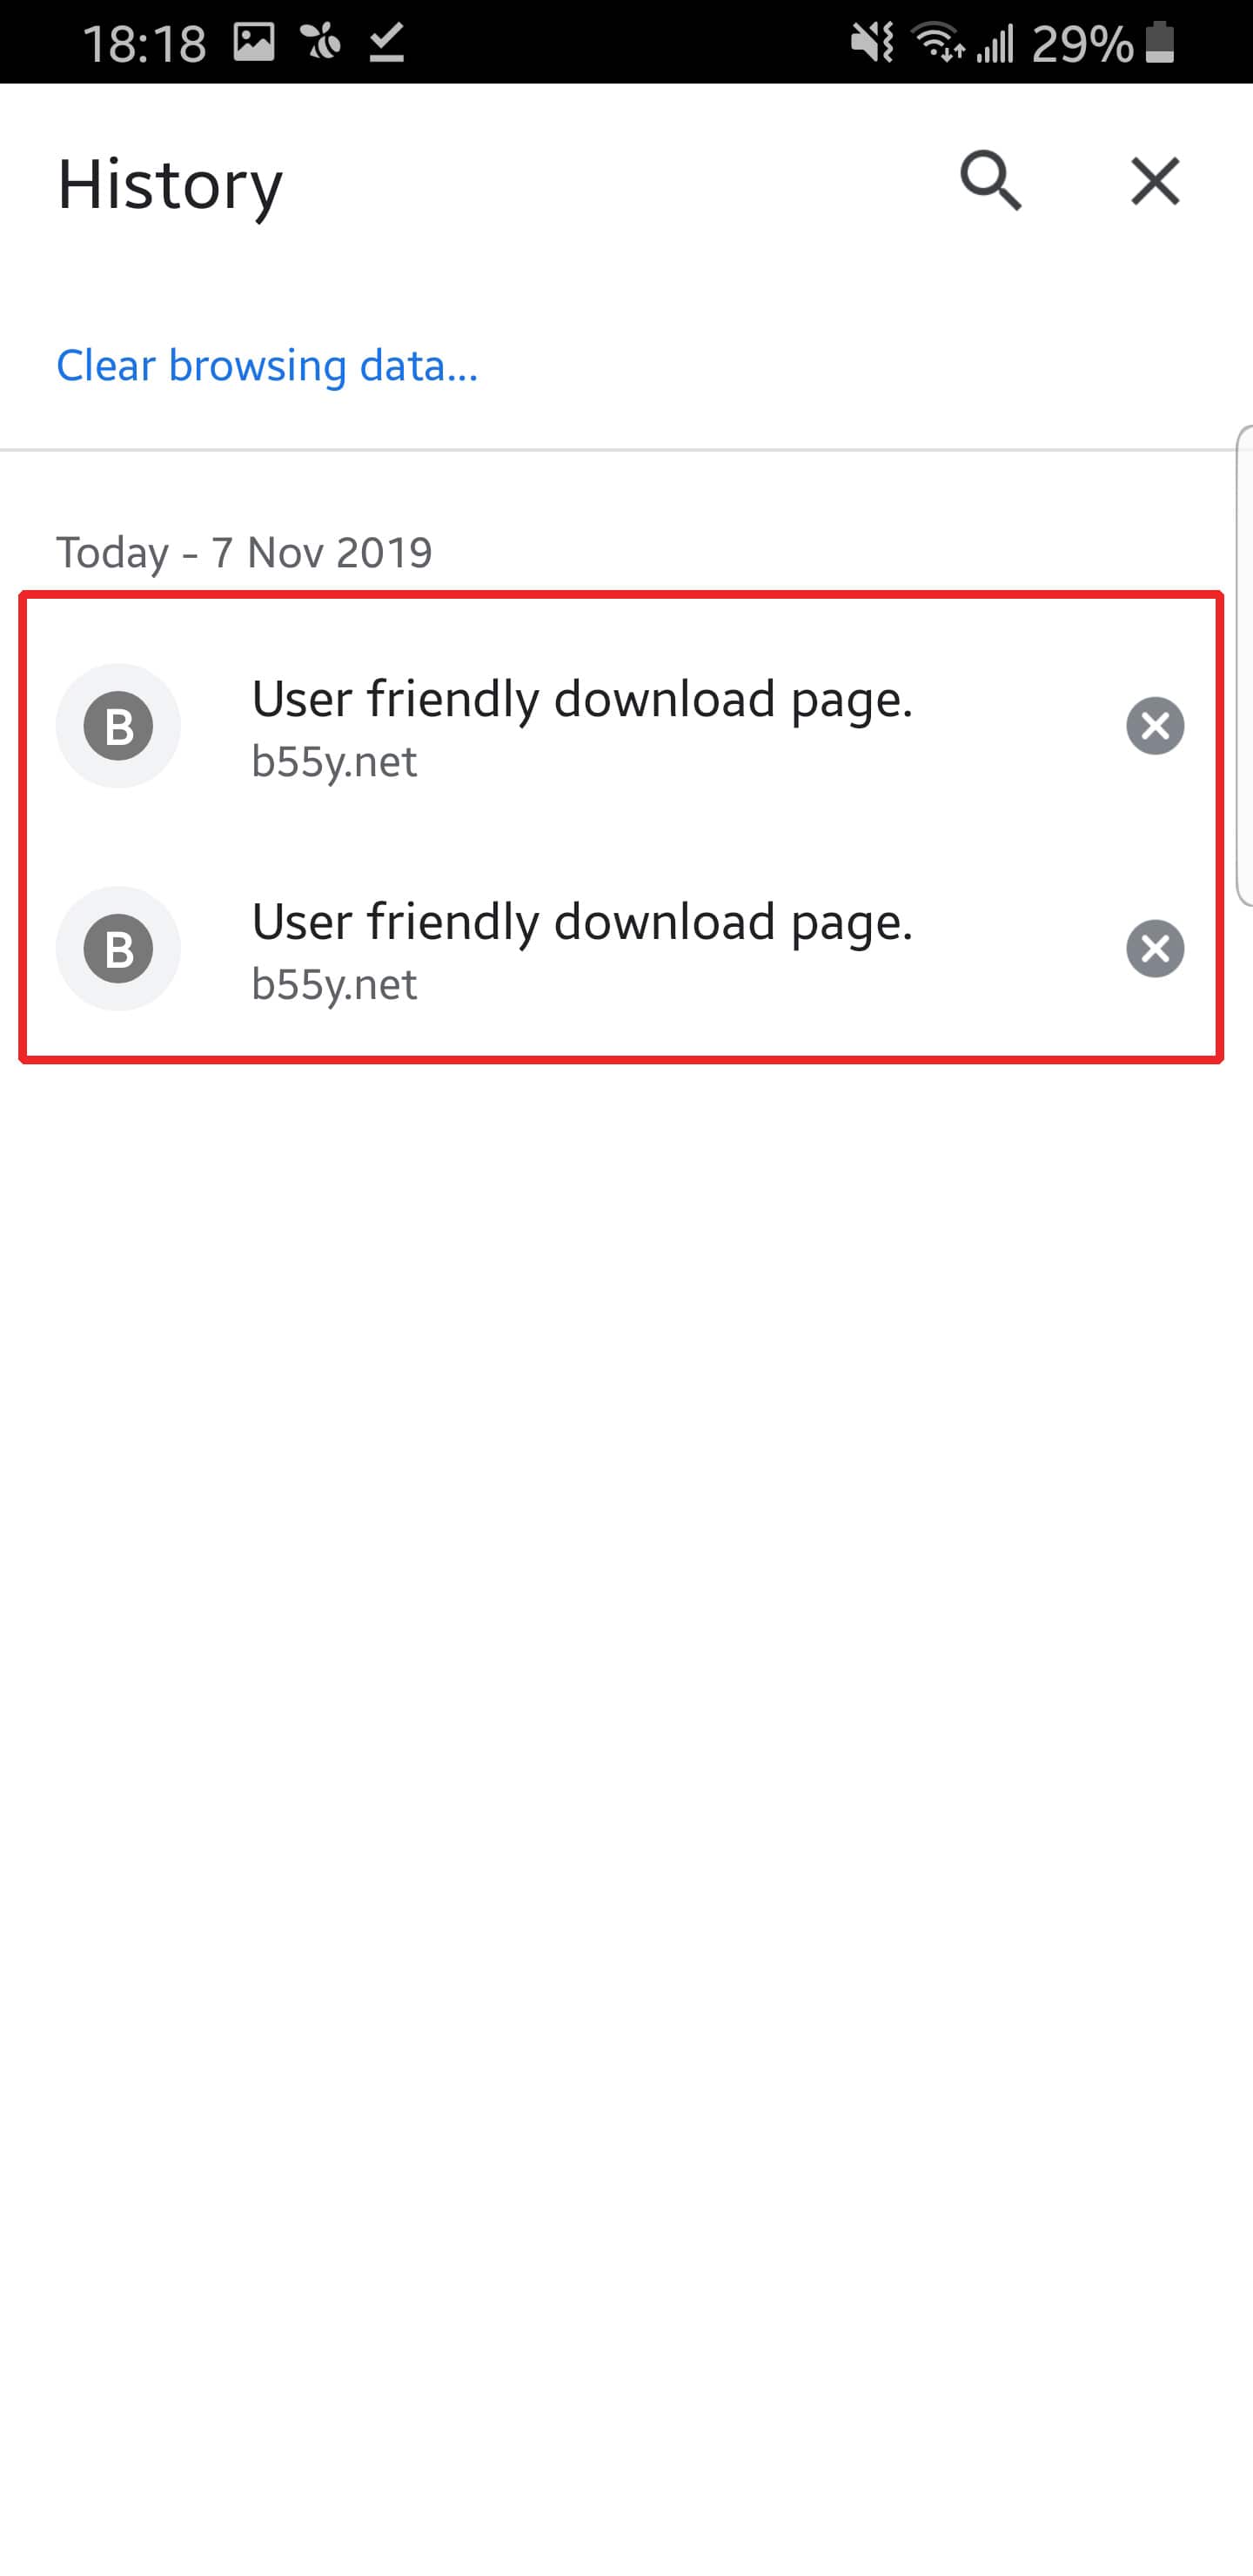Viewport: 1253px width, 2576px height.
Task: Tap the Today - 7 Nov 2019 header
Action: click(244, 552)
